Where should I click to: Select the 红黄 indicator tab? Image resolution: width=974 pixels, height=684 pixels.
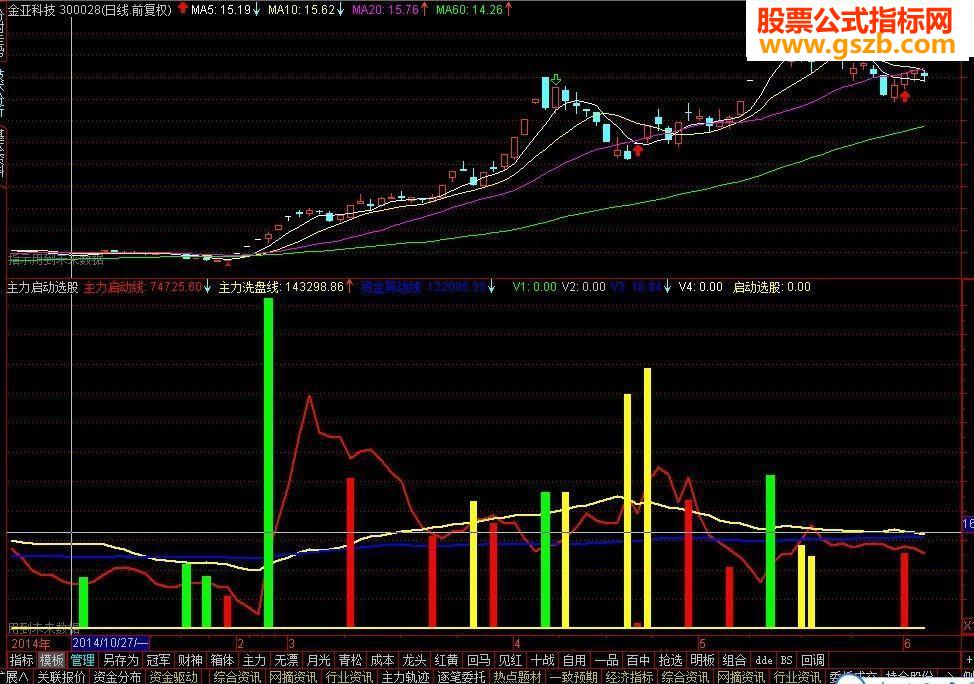coord(447,660)
